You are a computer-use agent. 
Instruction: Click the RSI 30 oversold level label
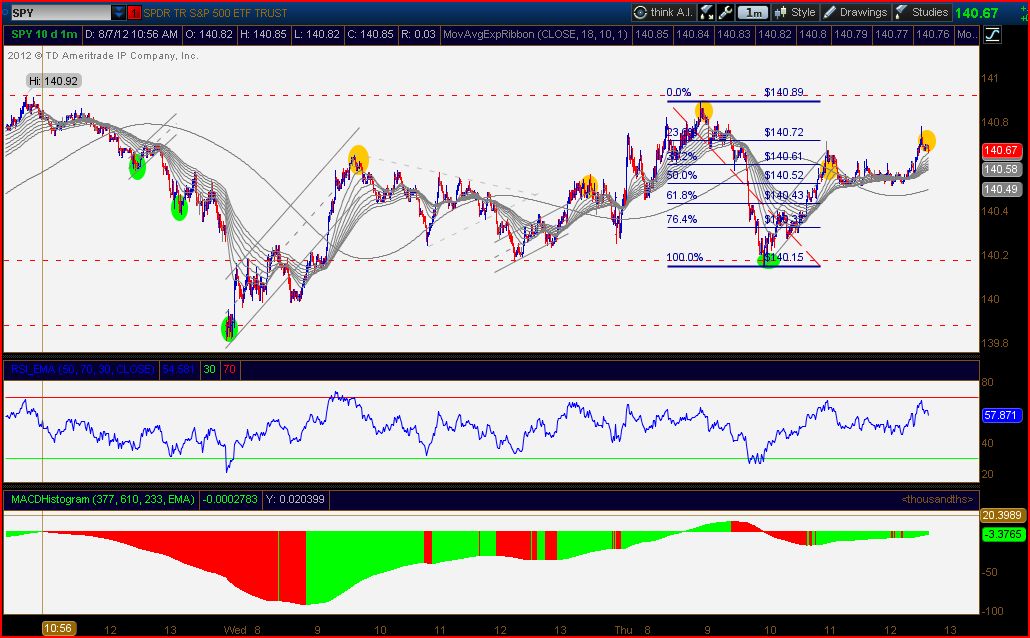pos(209,369)
